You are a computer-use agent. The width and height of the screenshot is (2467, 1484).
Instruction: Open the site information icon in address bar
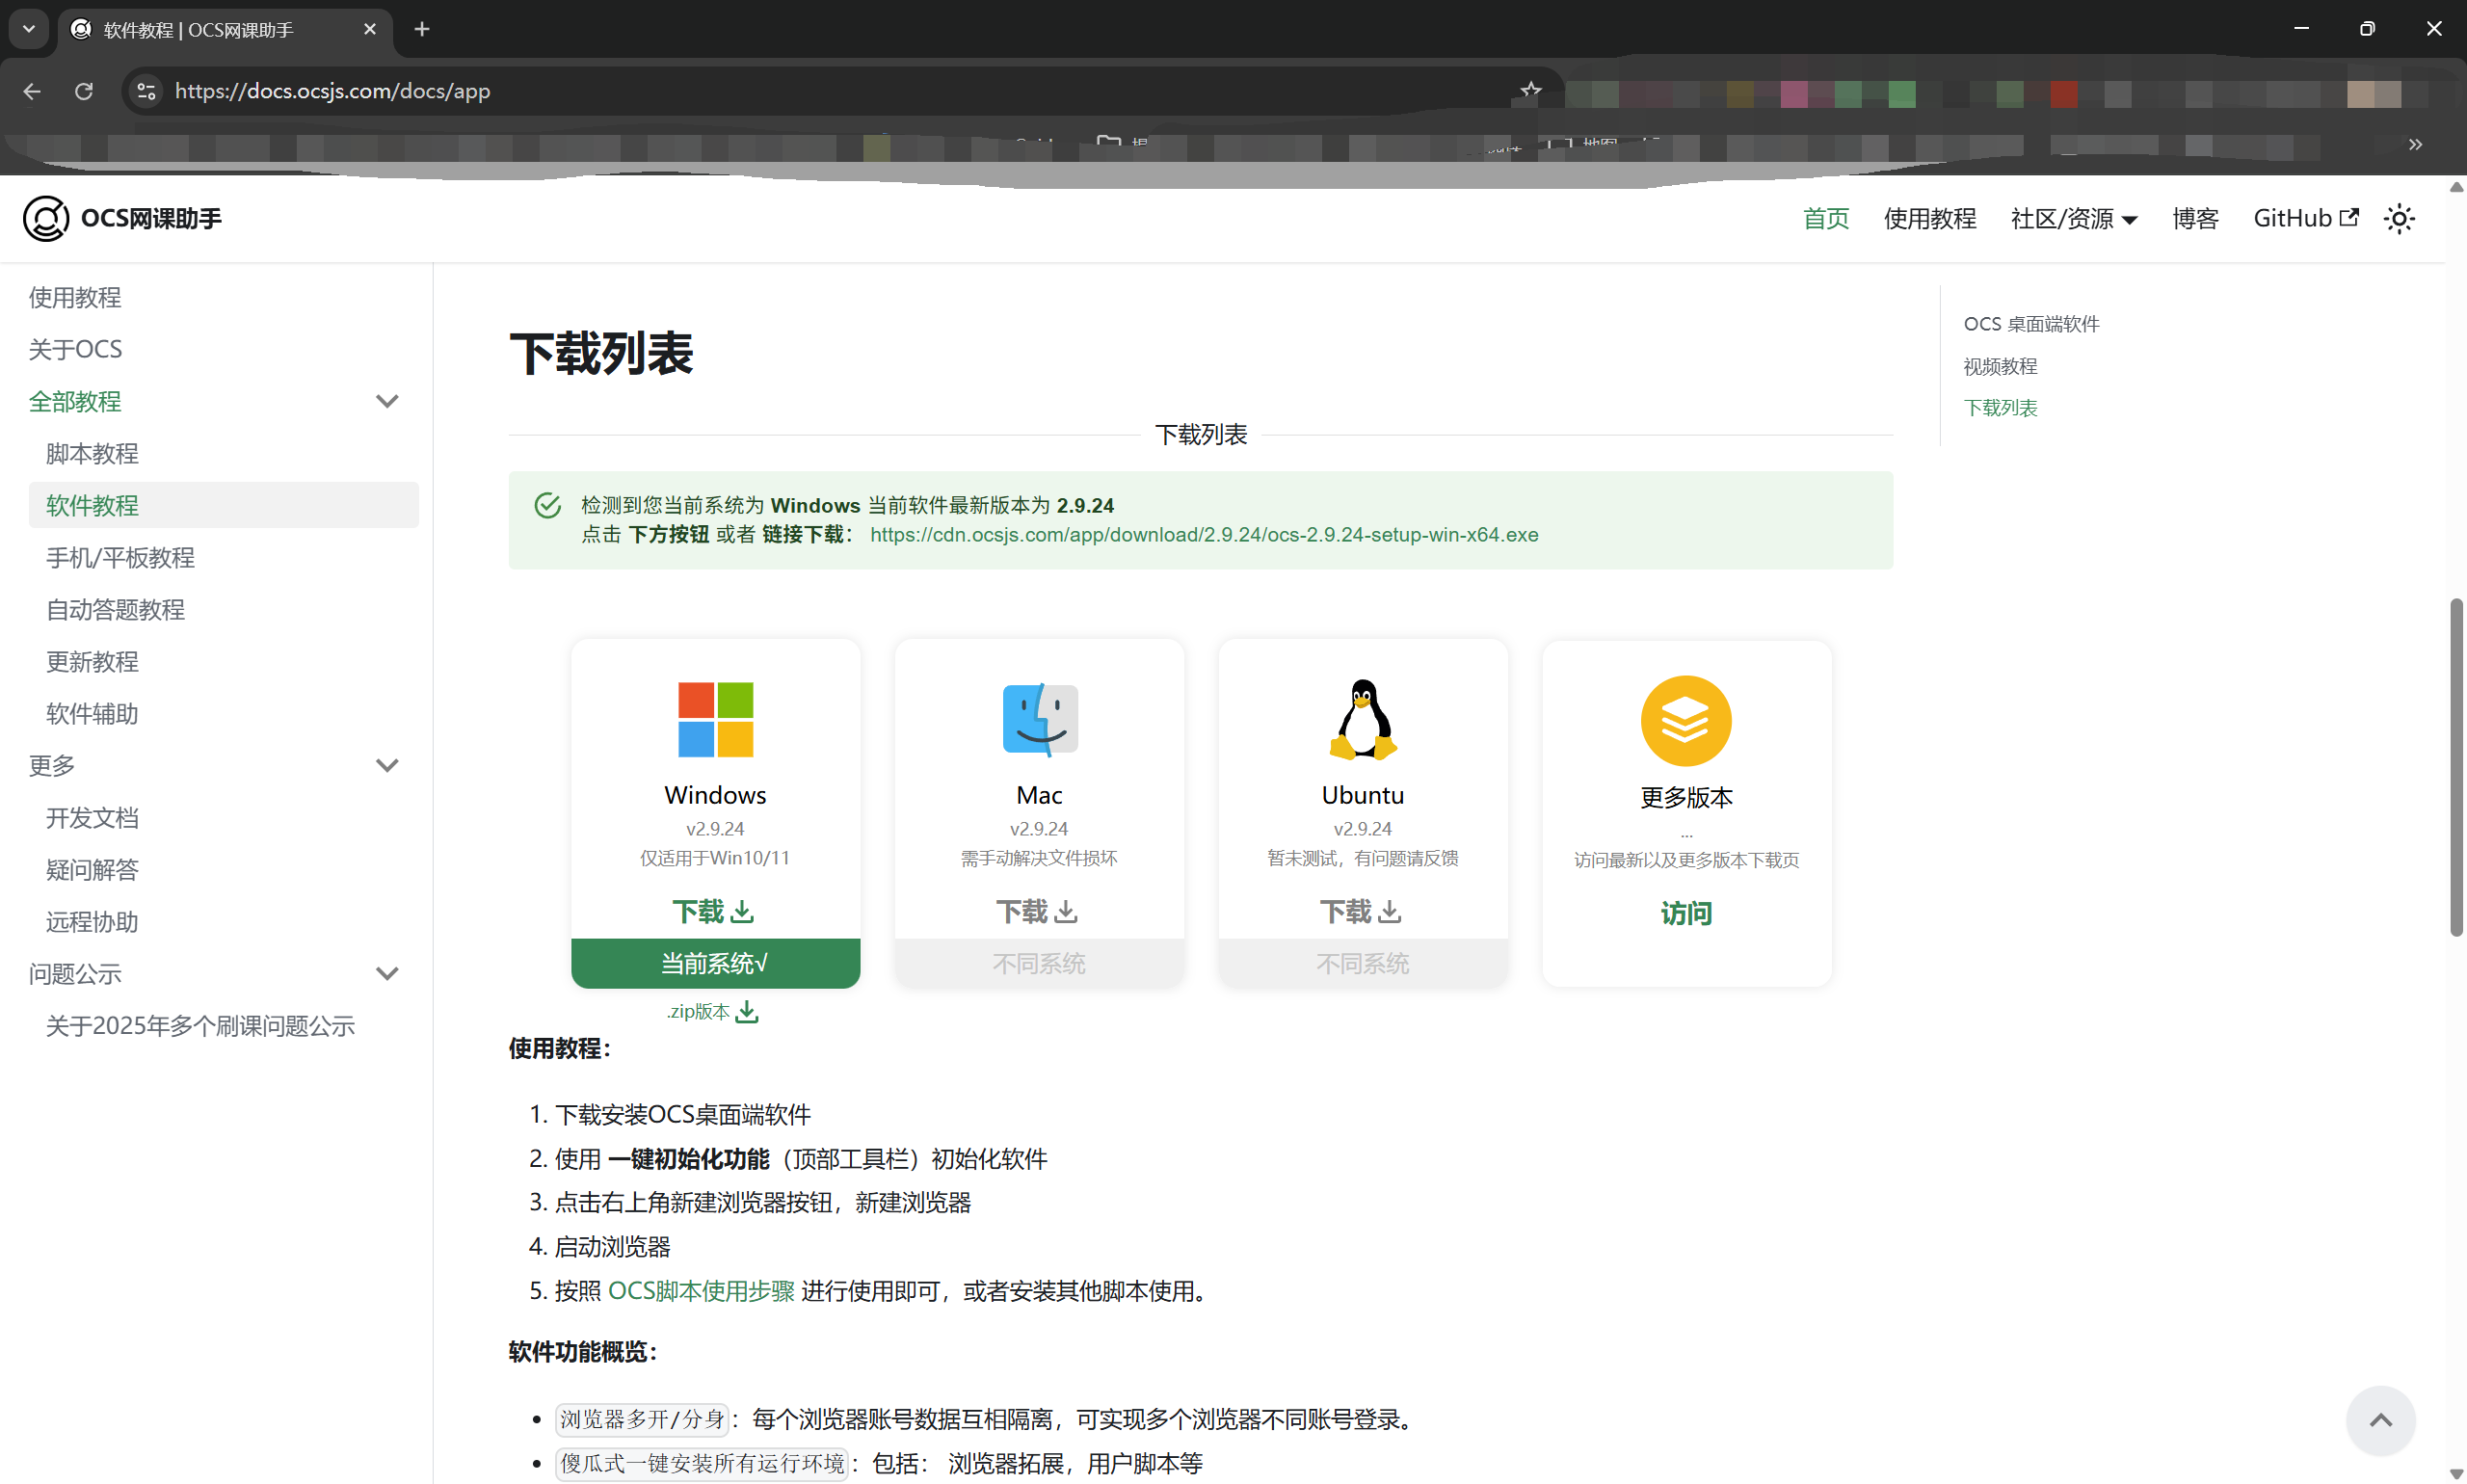pos(147,91)
